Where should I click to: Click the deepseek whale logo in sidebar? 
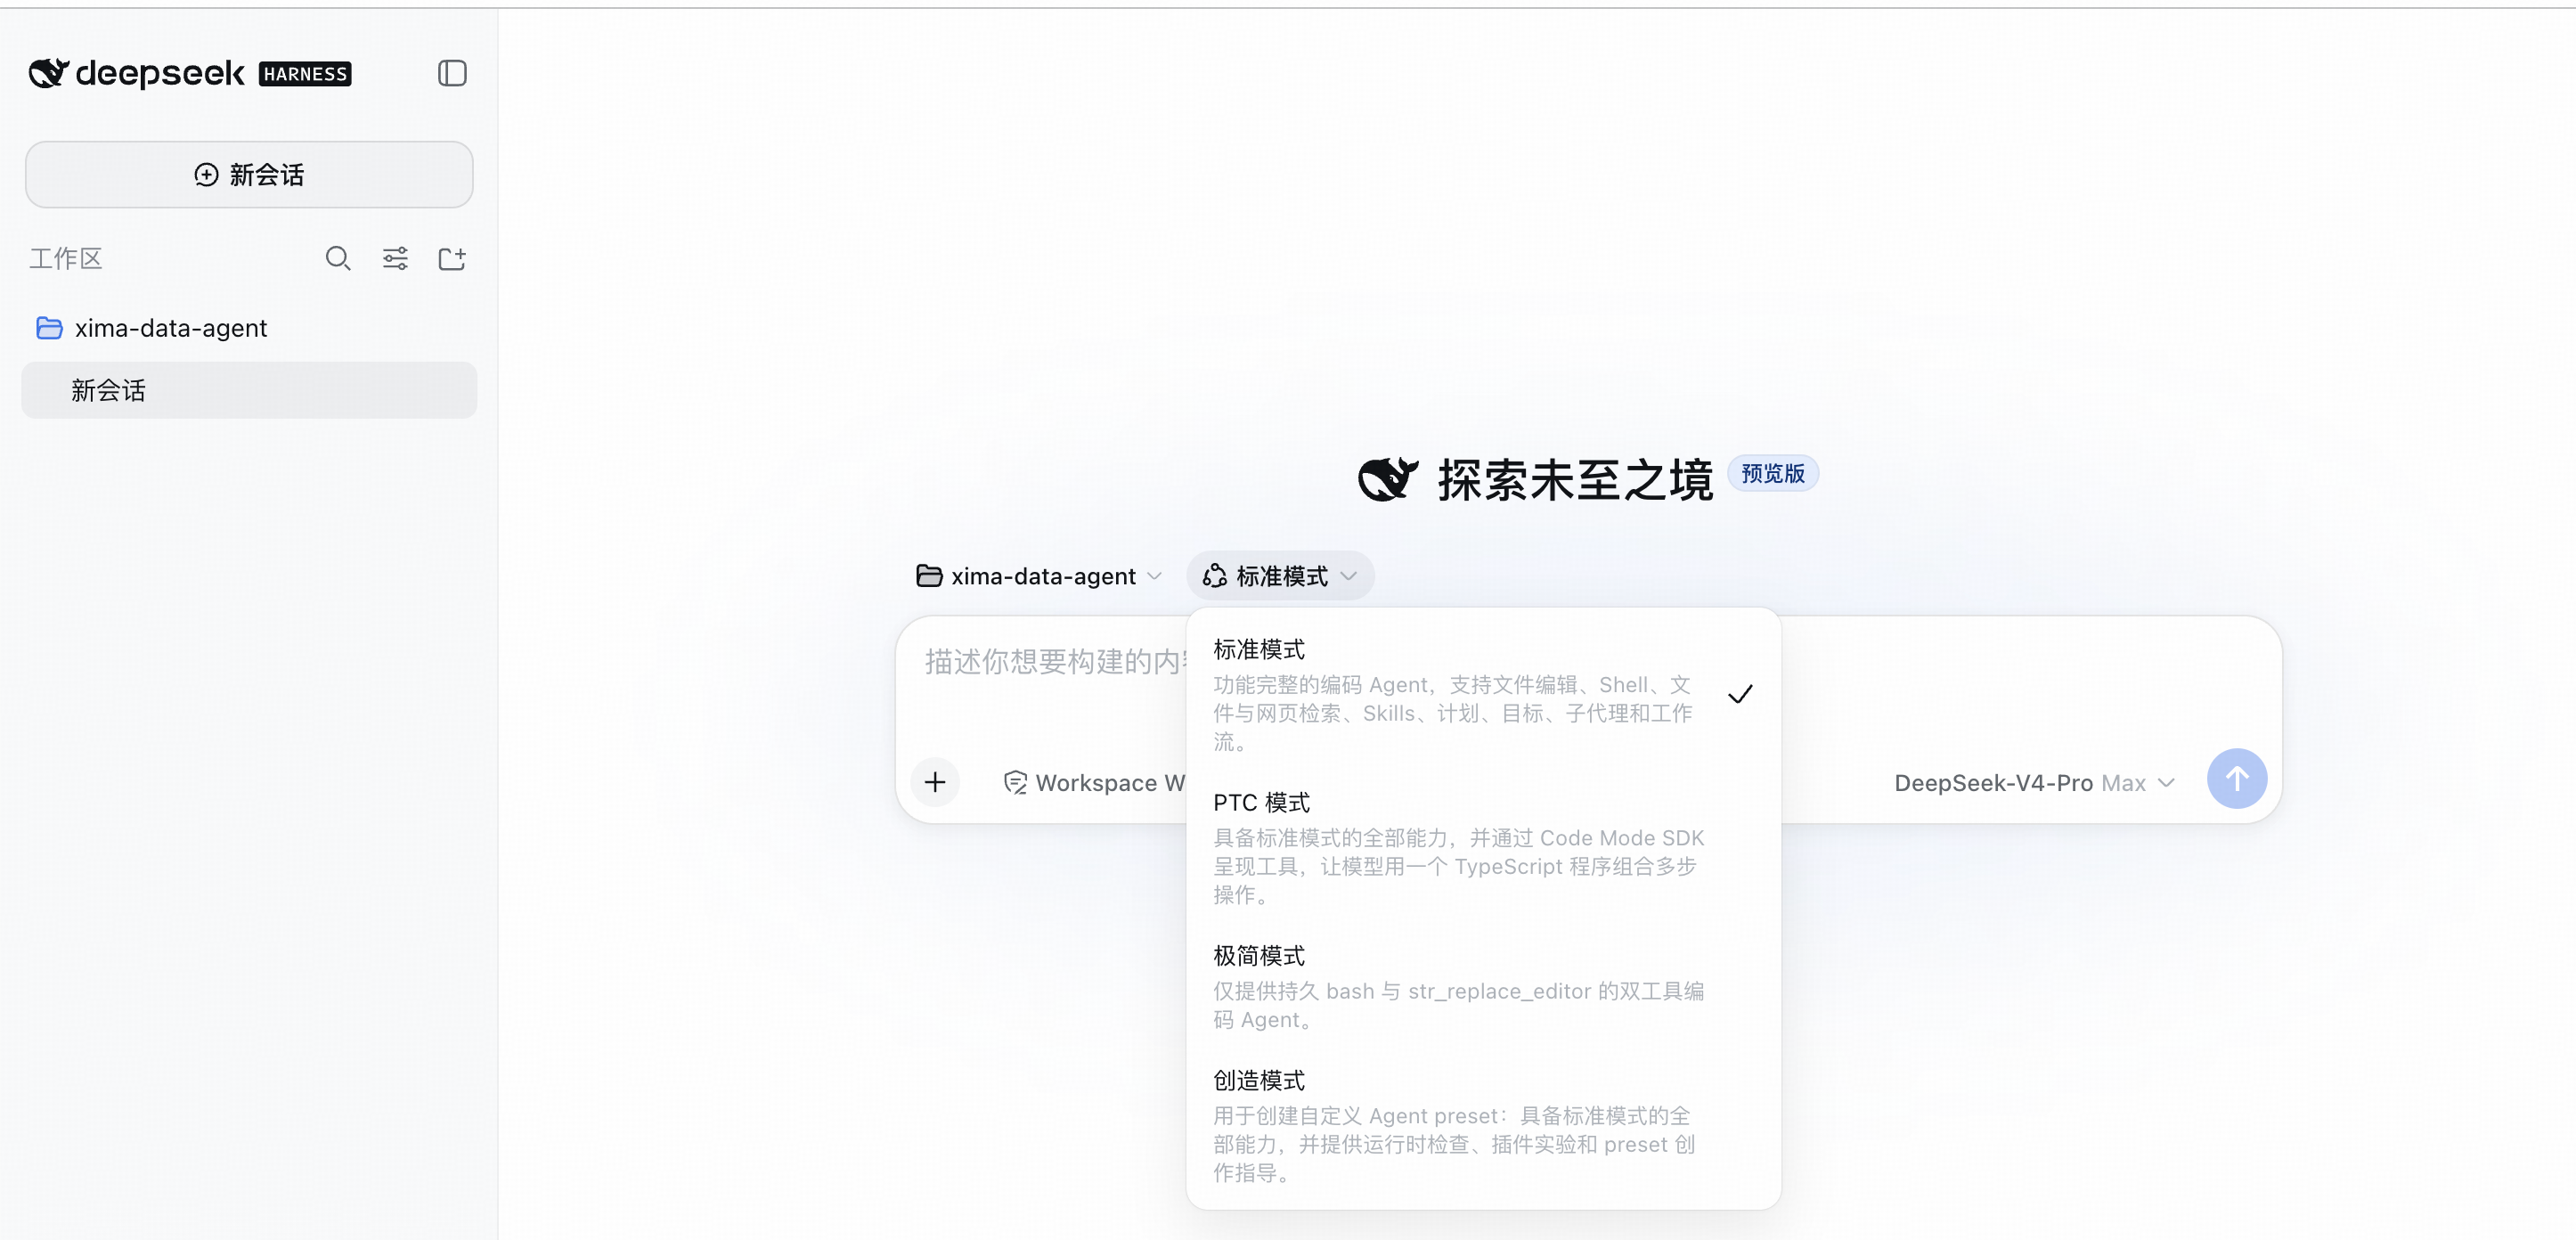click(x=48, y=73)
